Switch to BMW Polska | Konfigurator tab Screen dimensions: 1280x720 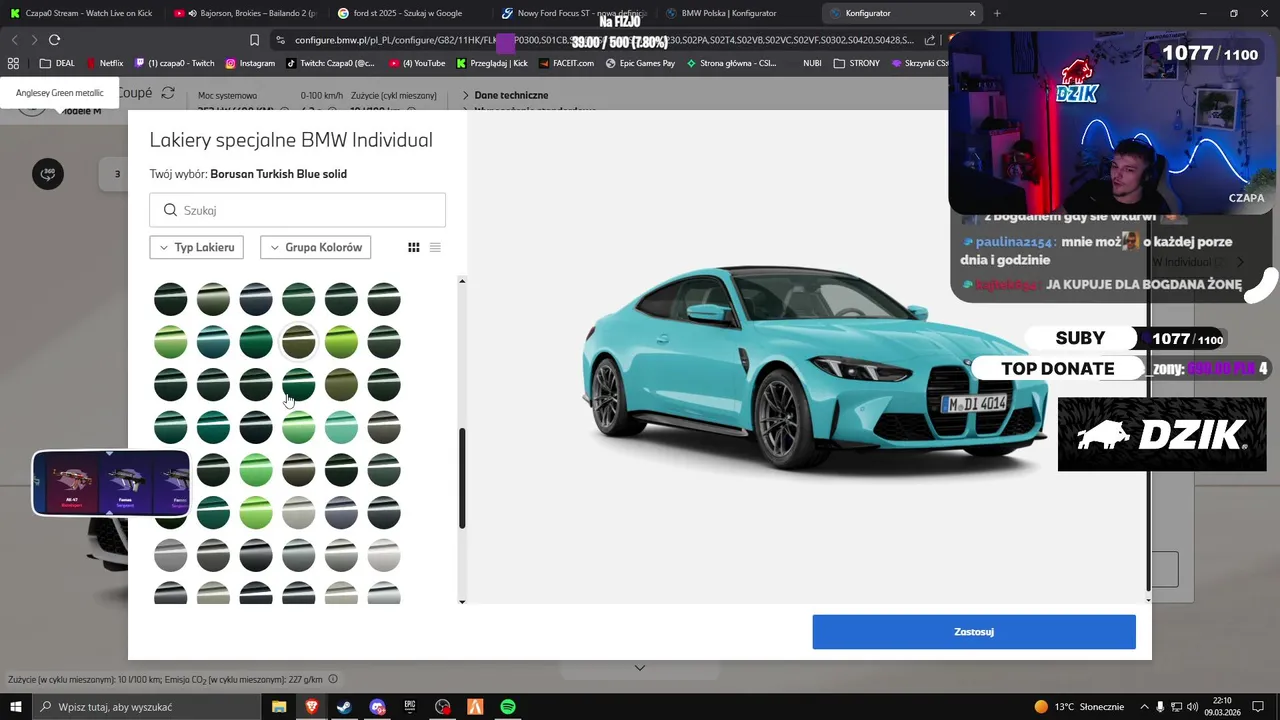[x=736, y=13]
